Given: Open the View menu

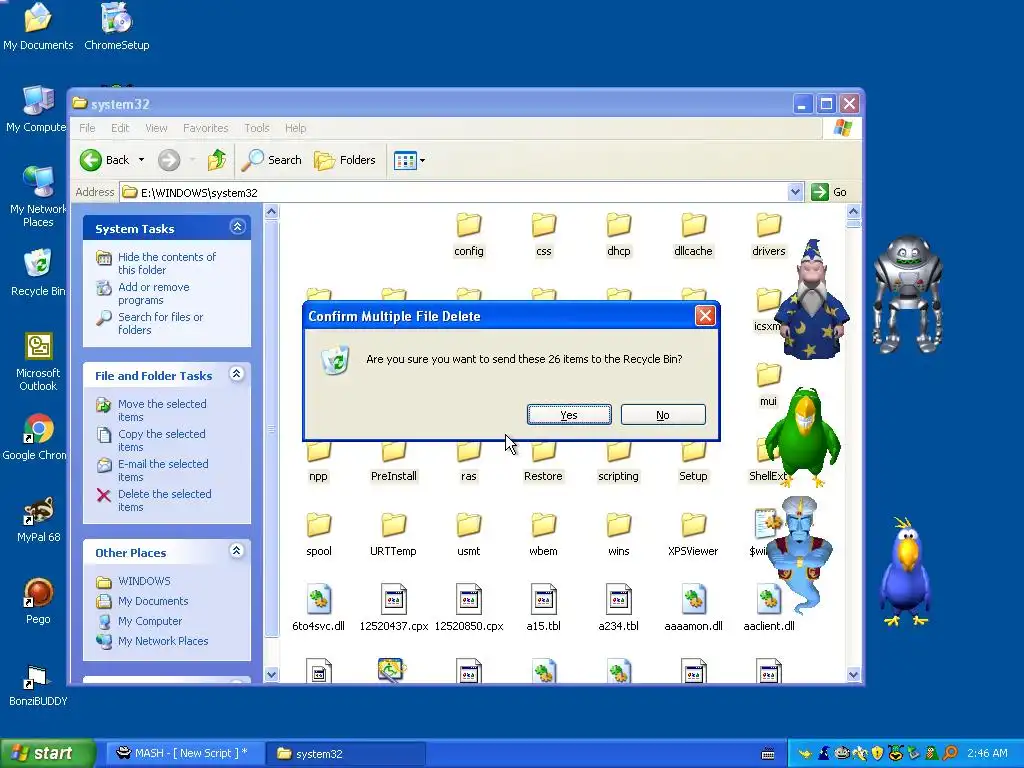Looking at the screenshot, I should (x=156, y=128).
